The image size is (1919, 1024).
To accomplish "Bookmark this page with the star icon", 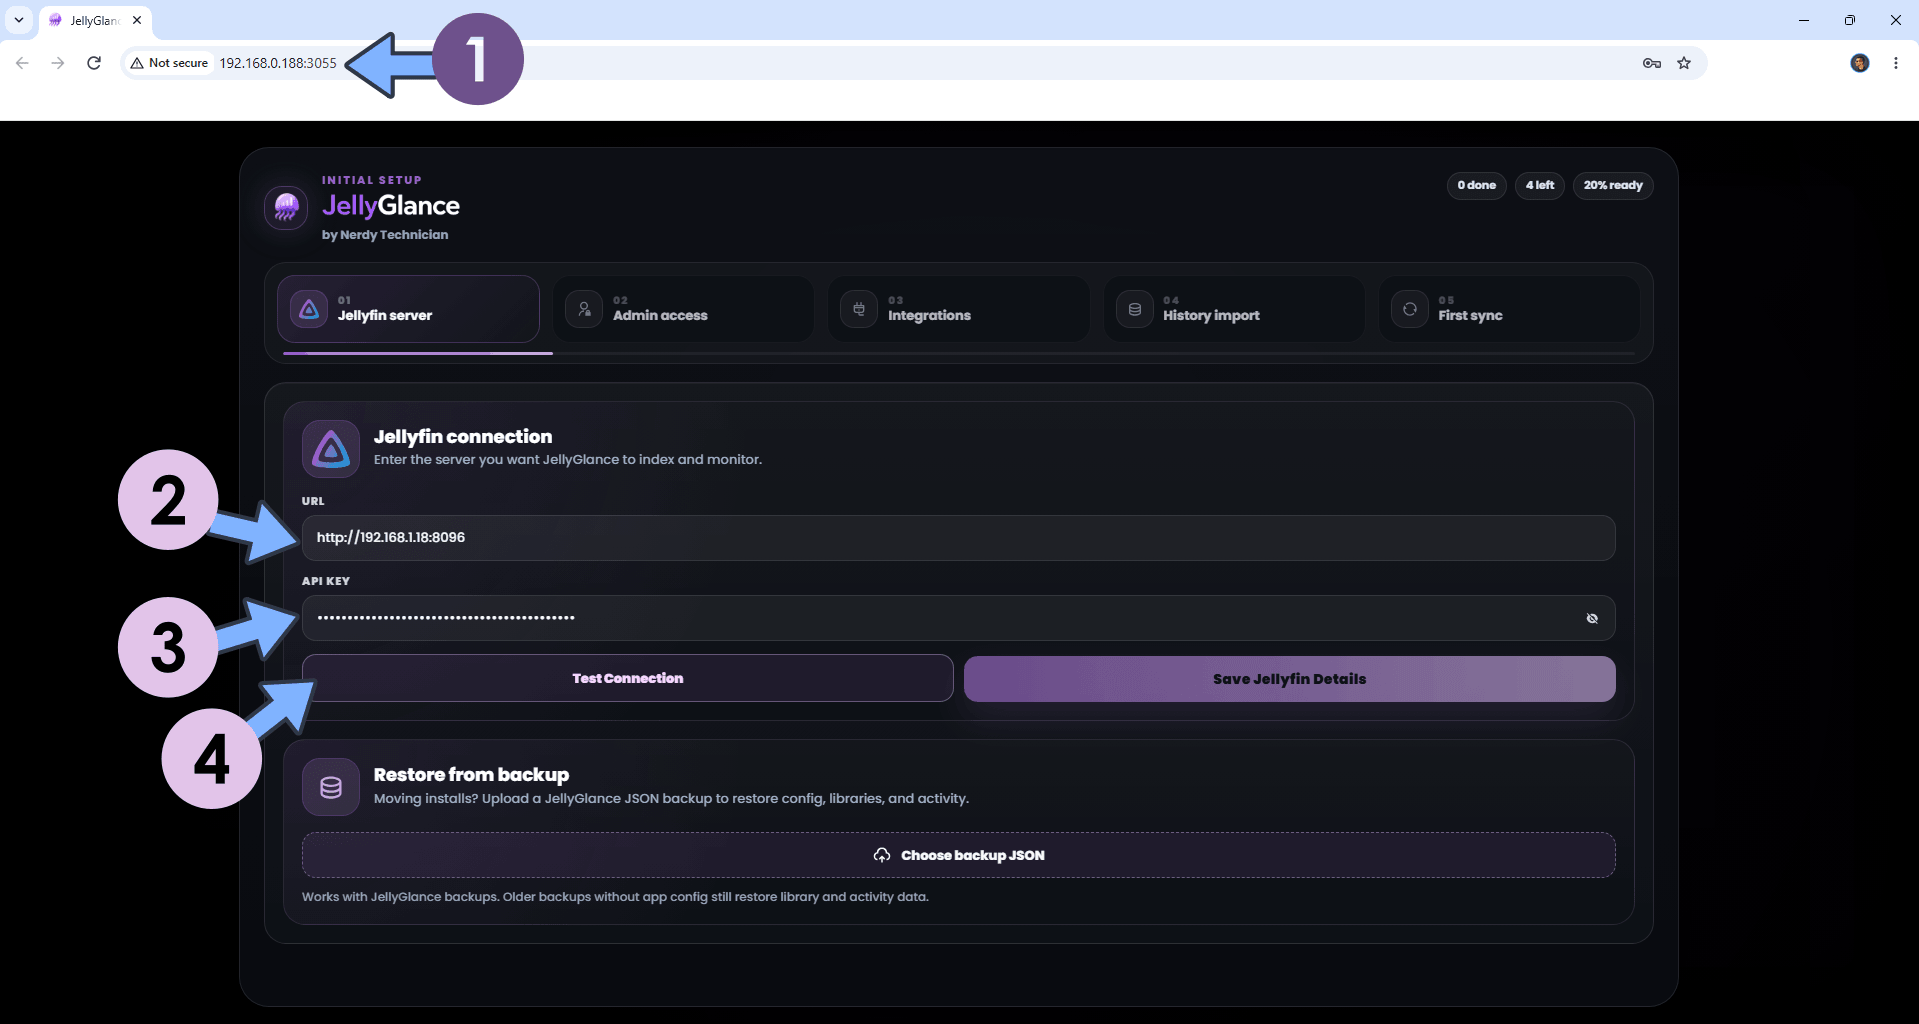I will point(1684,63).
